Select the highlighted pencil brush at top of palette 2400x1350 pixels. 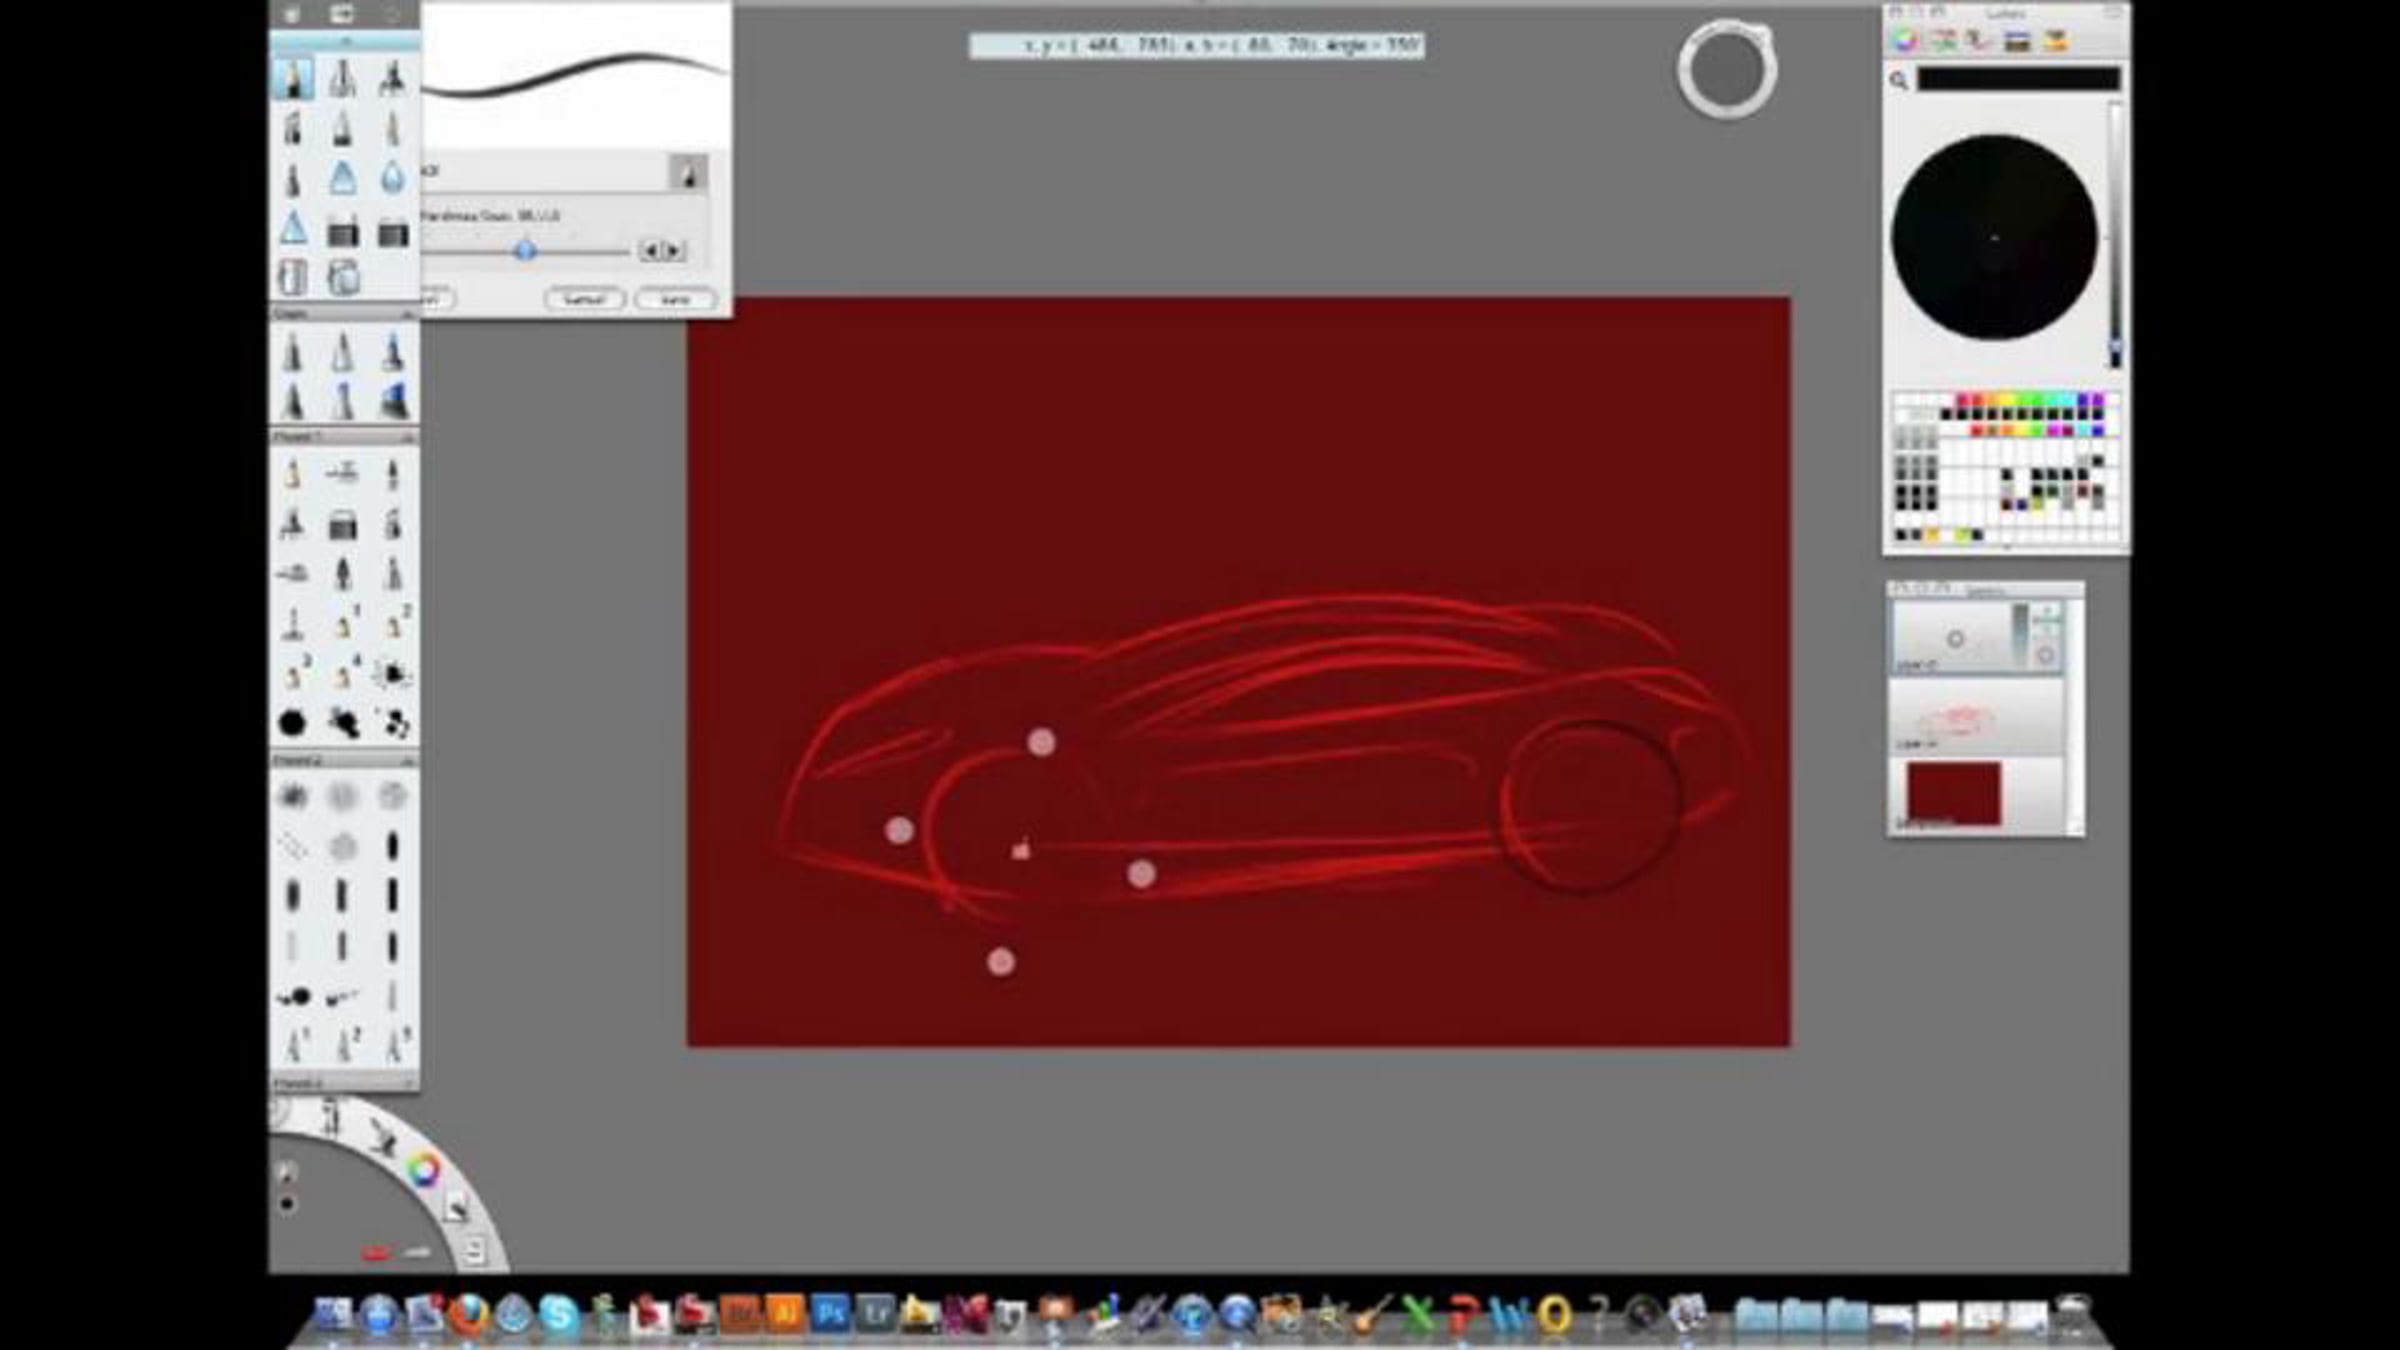(x=293, y=78)
